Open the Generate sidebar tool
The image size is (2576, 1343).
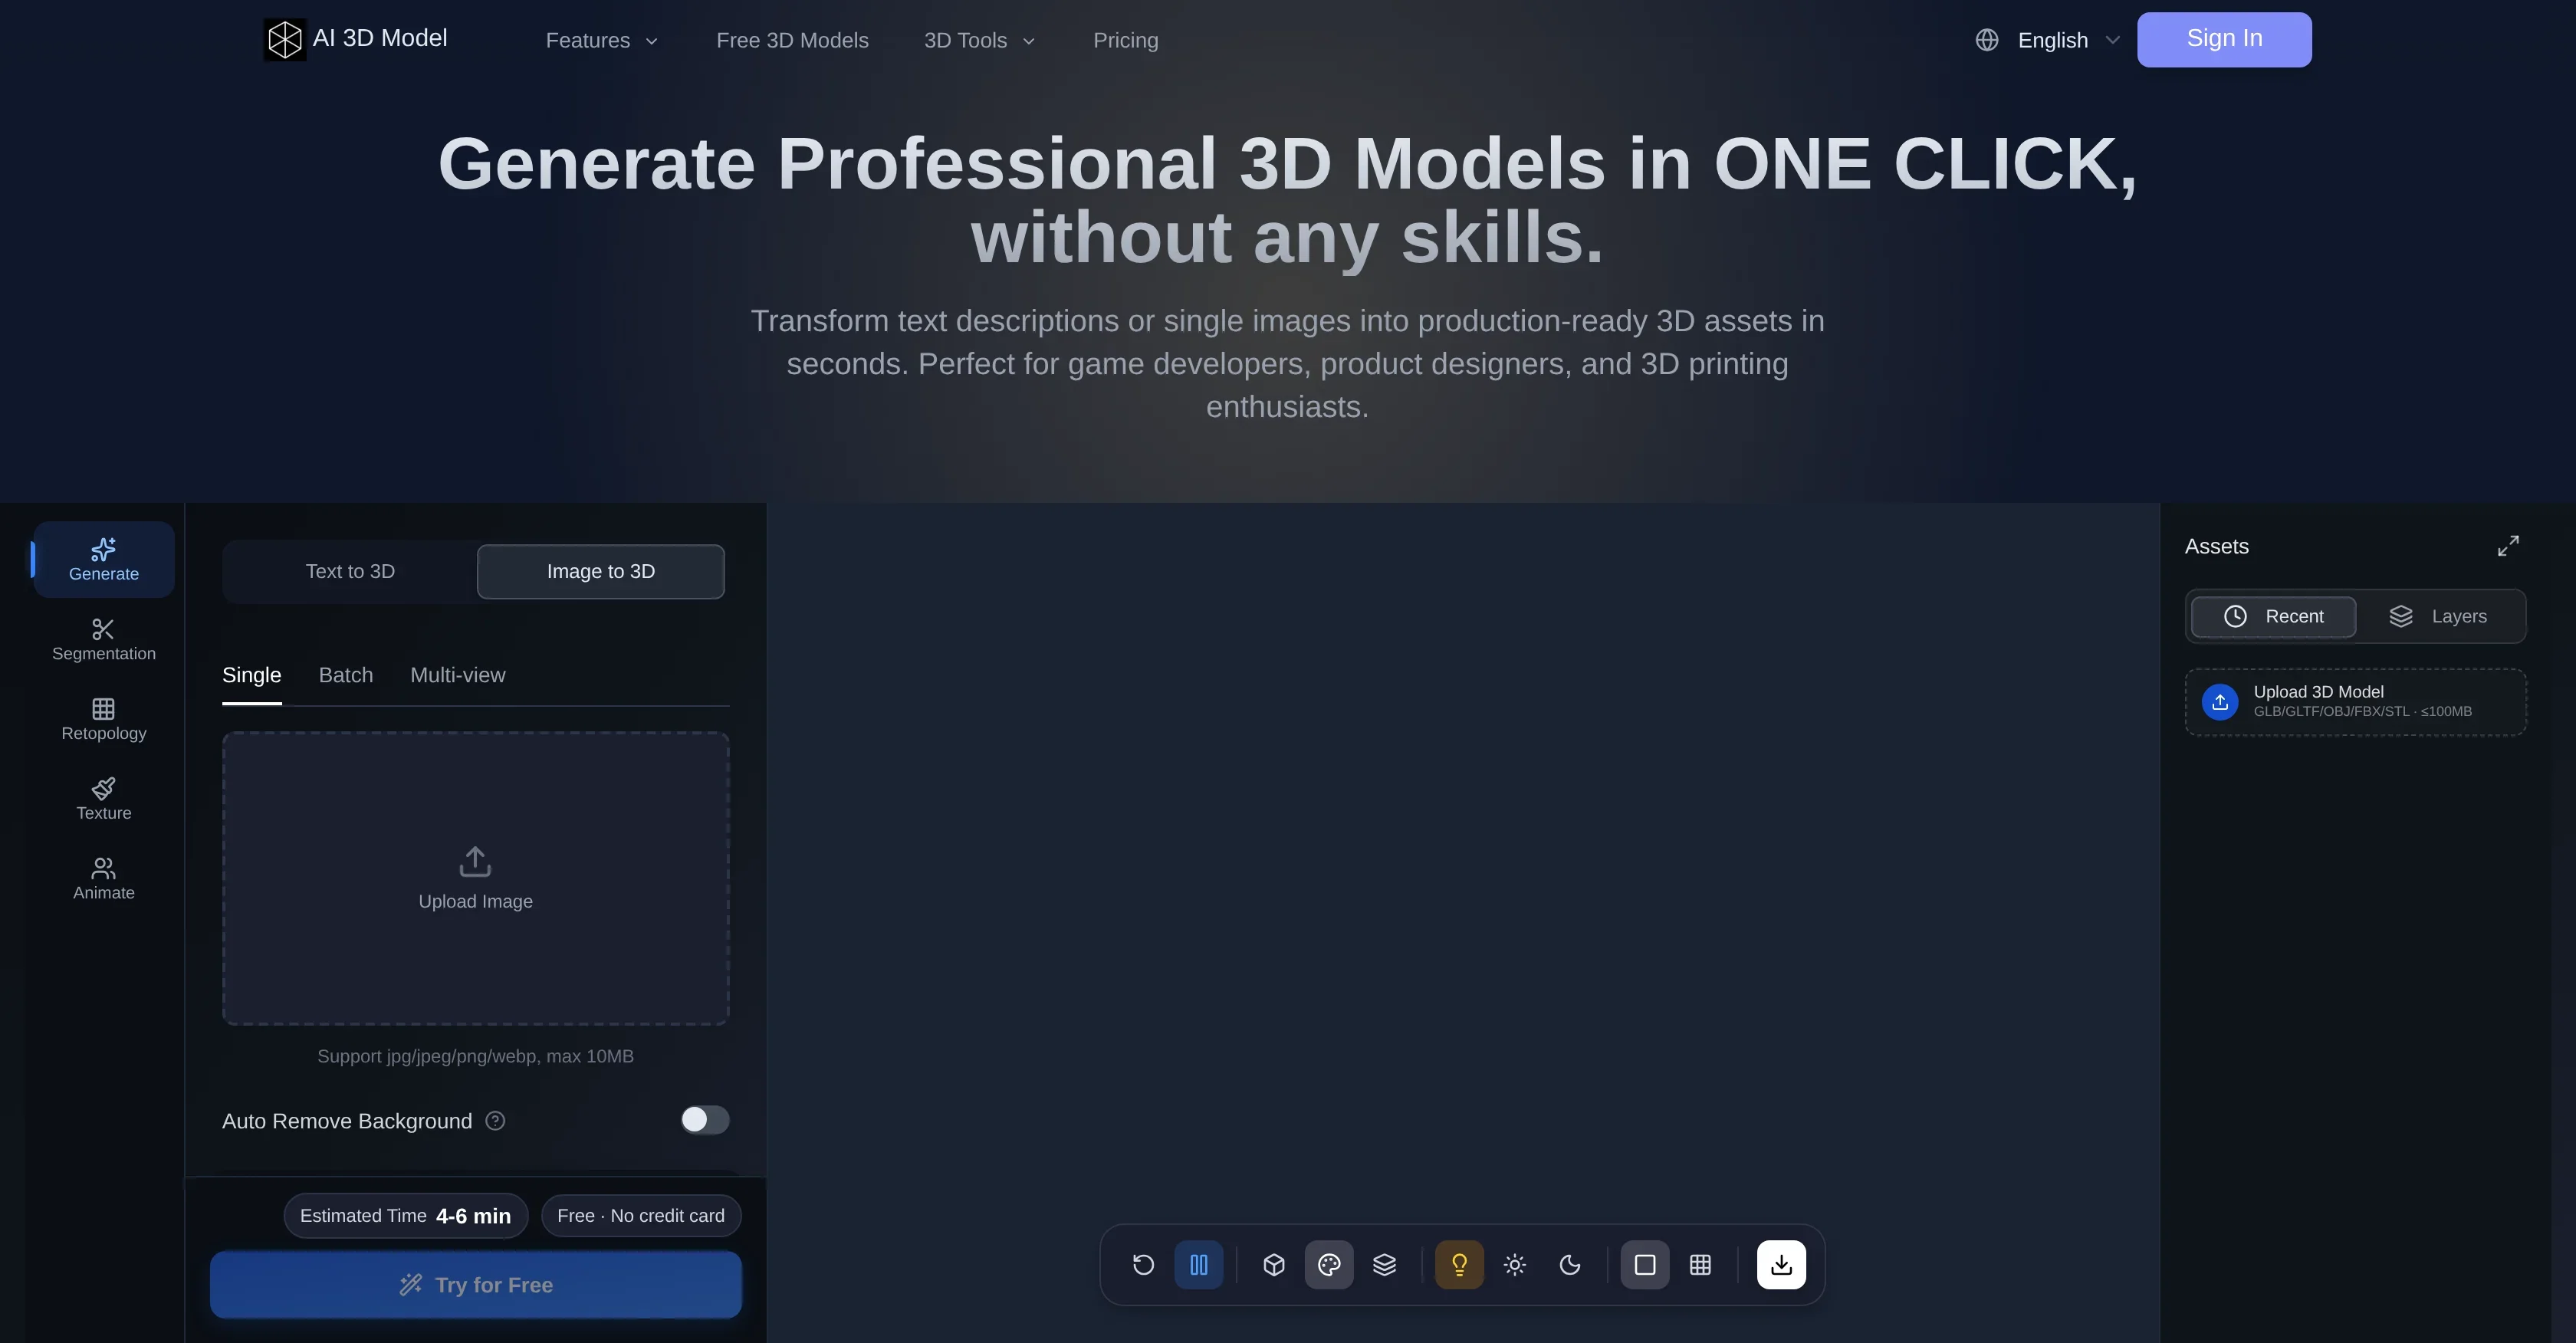pyautogui.click(x=104, y=559)
